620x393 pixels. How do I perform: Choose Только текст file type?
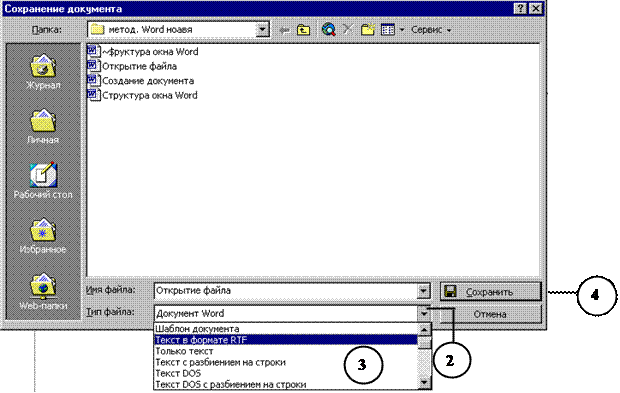click(285, 351)
